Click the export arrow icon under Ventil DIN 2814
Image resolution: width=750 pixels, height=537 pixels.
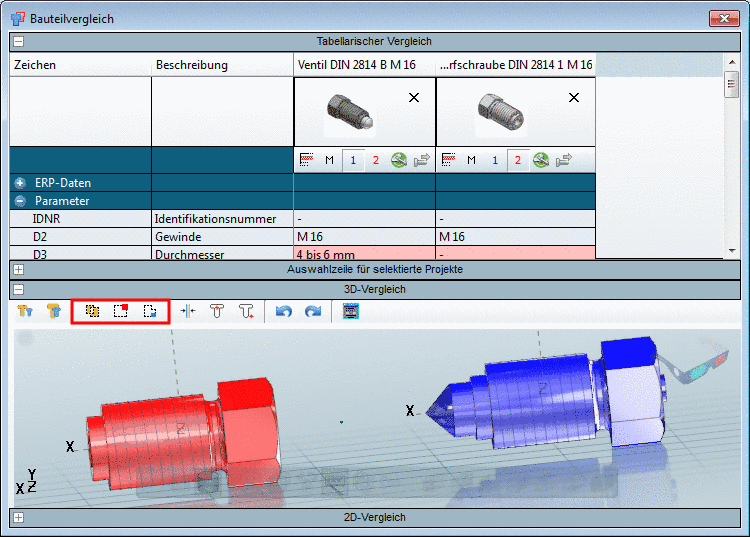(x=421, y=160)
